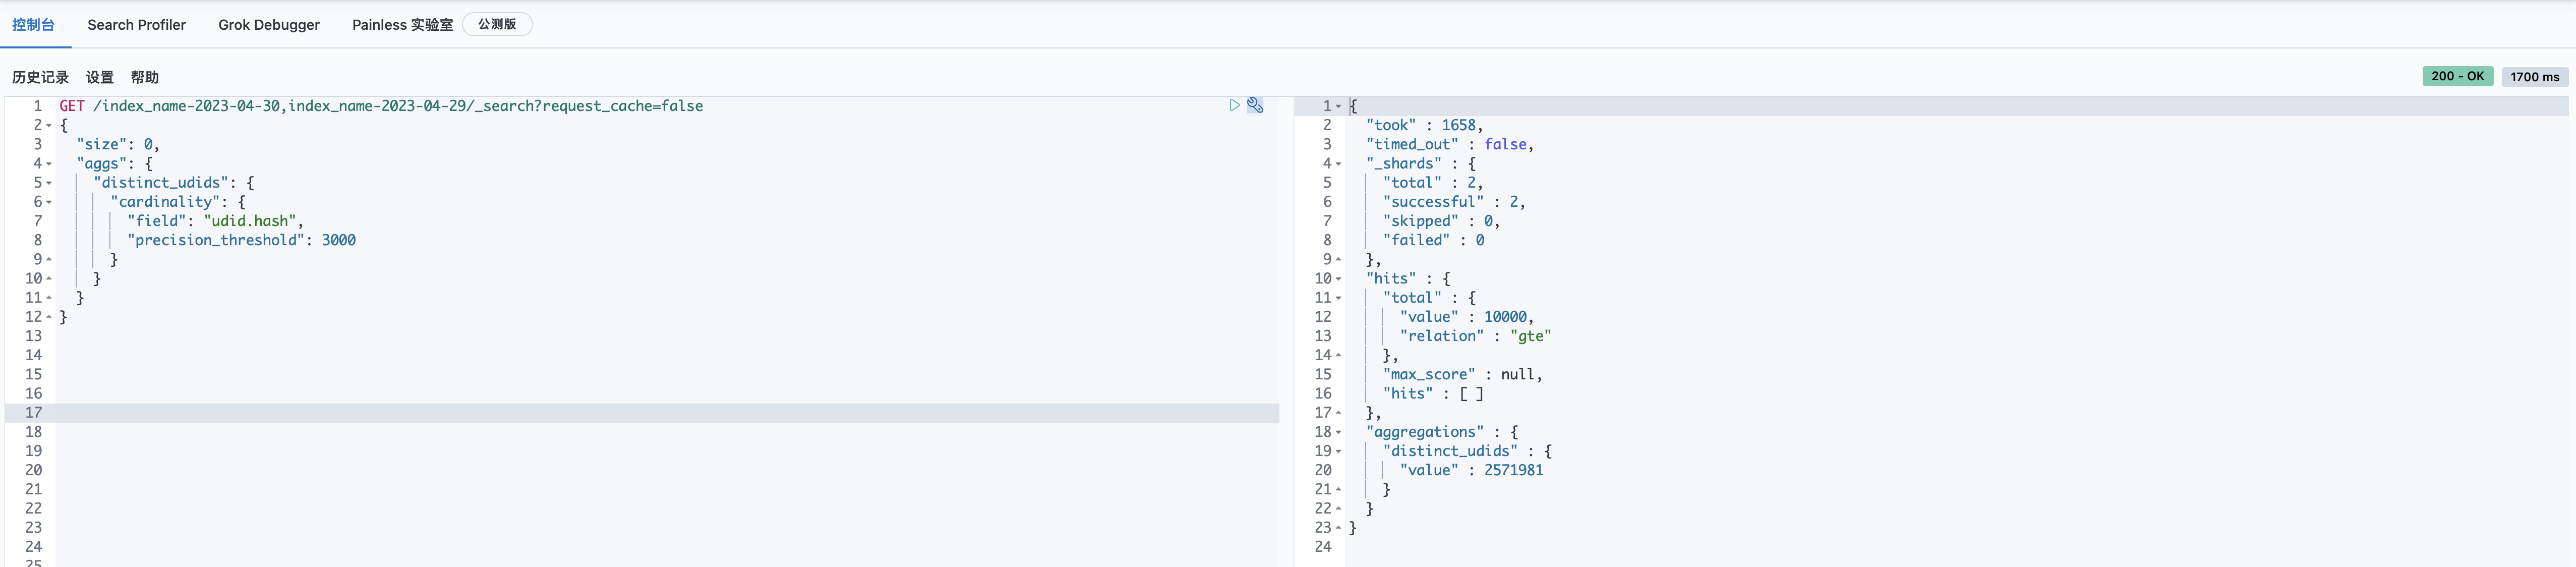Open 设置 settings link
Viewport: 2576px width, 567px height.
coord(100,77)
